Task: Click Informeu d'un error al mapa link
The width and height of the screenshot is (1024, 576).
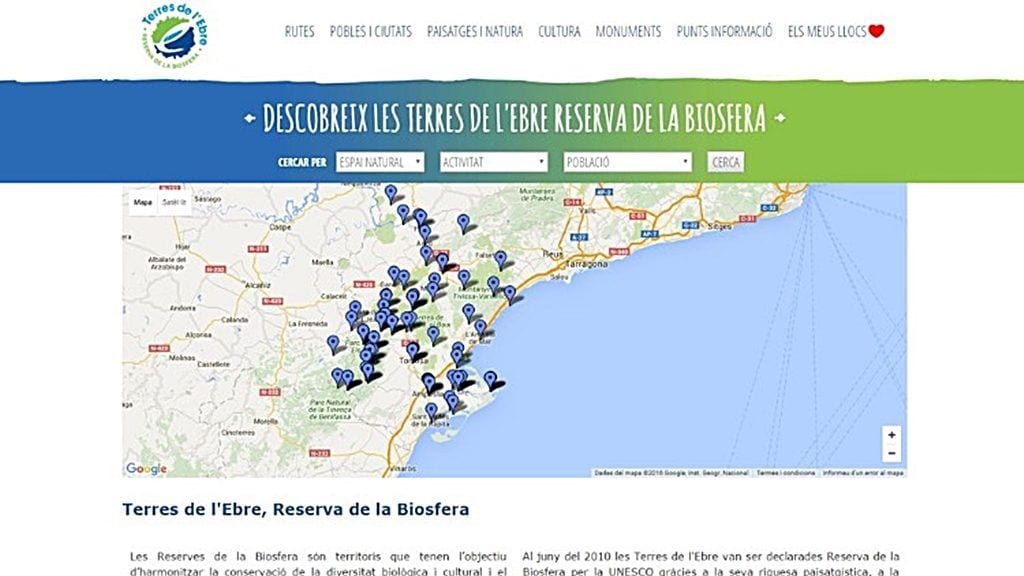Action: point(863,472)
